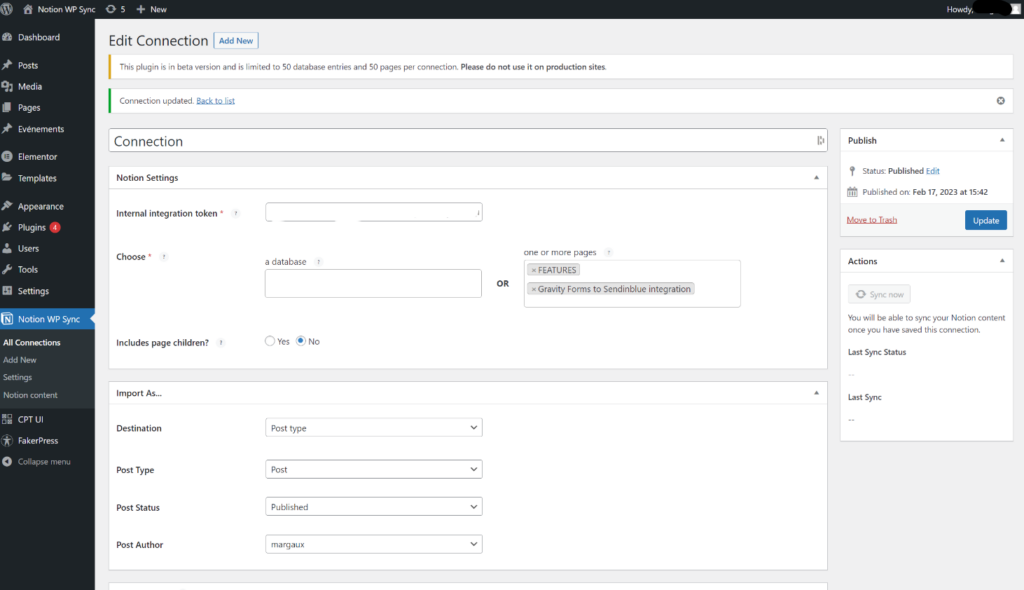Click the database selection input field
This screenshot has width=1024, height=590.
point(373,283)
